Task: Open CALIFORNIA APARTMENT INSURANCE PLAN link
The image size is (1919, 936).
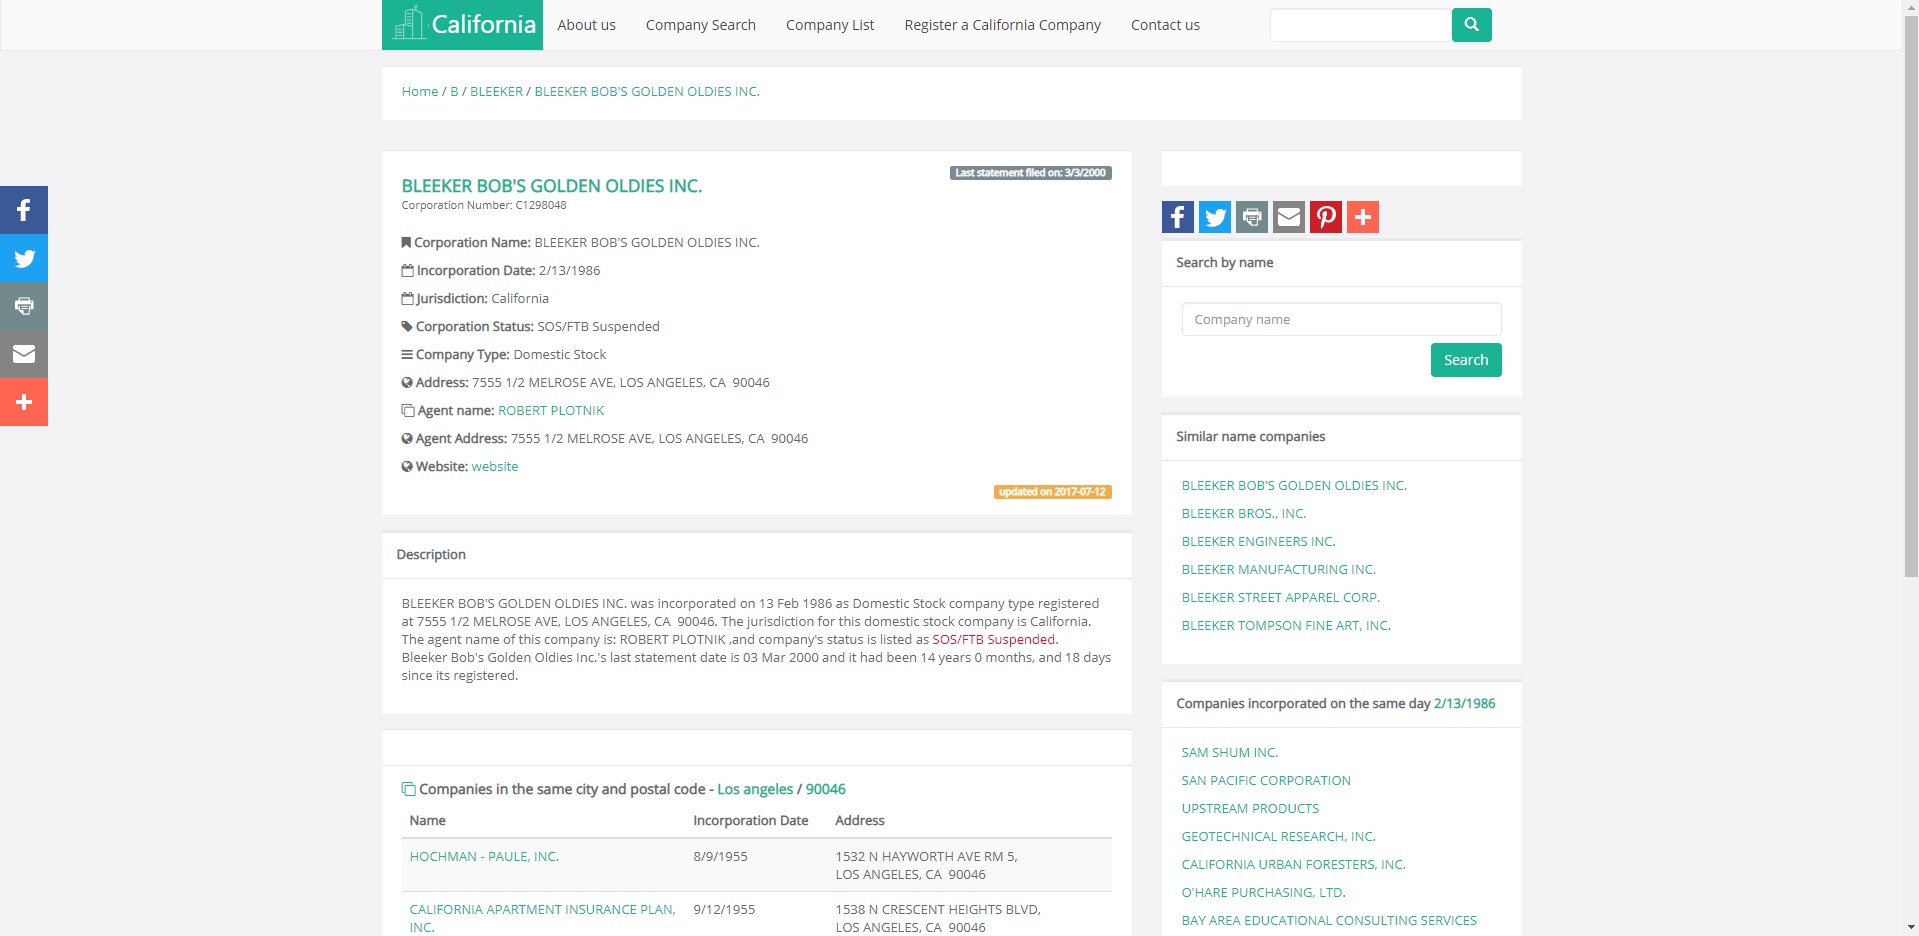Action: pyautogui.click(x=542, y=918)
